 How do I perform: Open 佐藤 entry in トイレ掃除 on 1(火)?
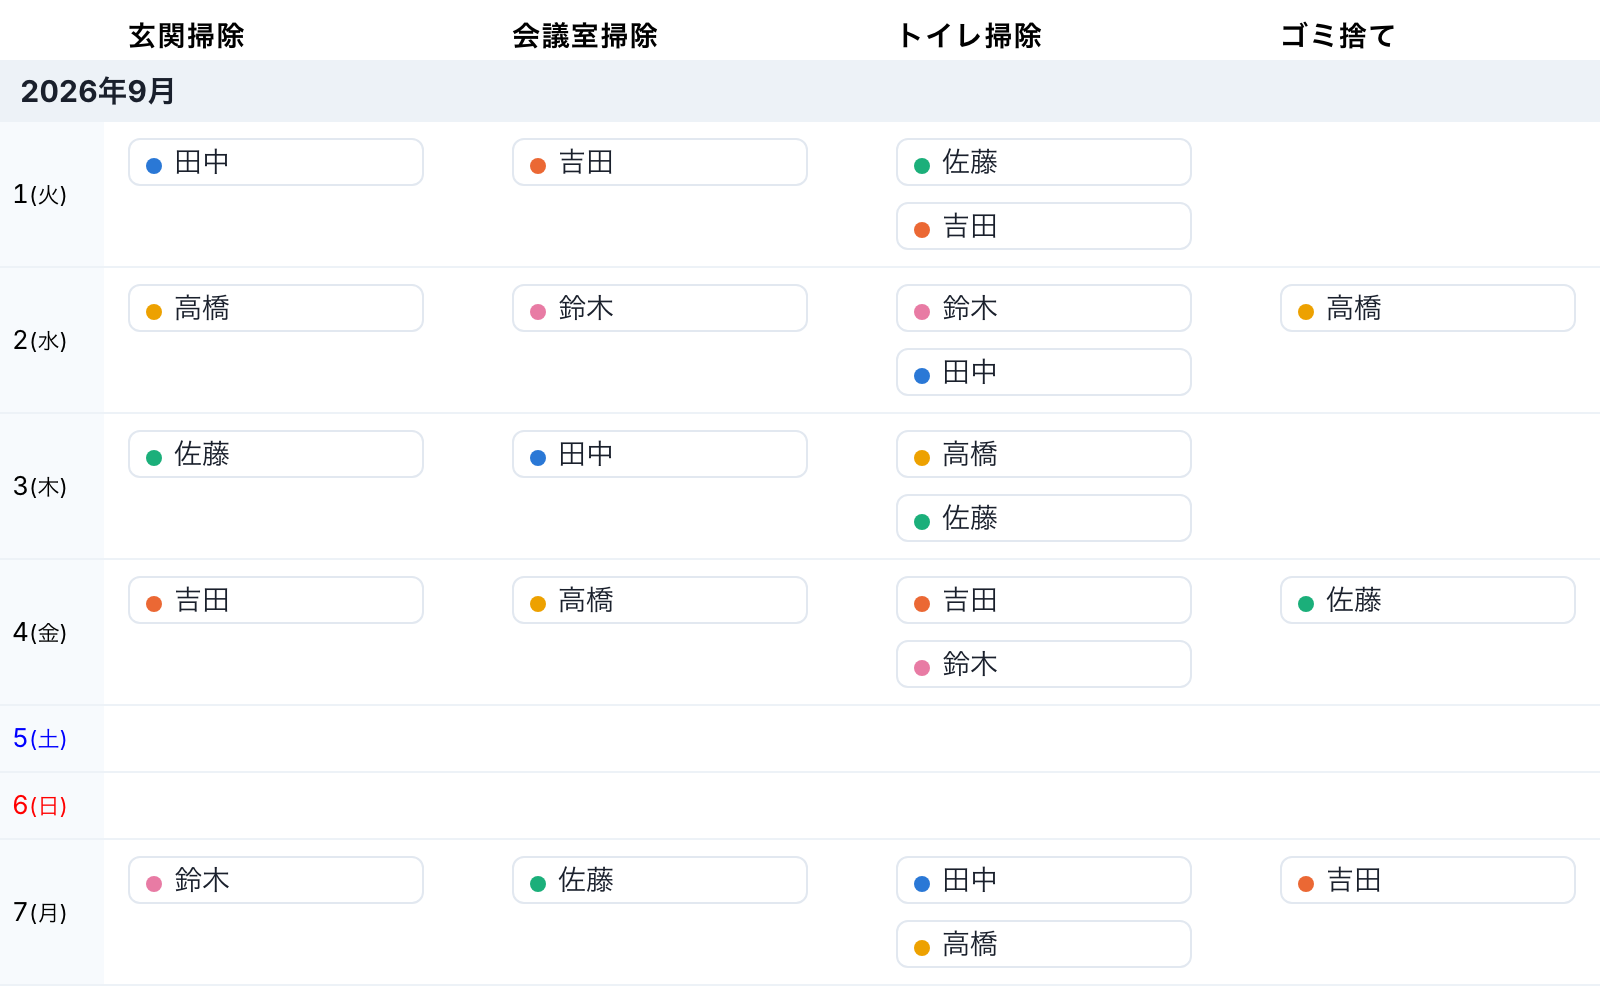click(1044, 162)
